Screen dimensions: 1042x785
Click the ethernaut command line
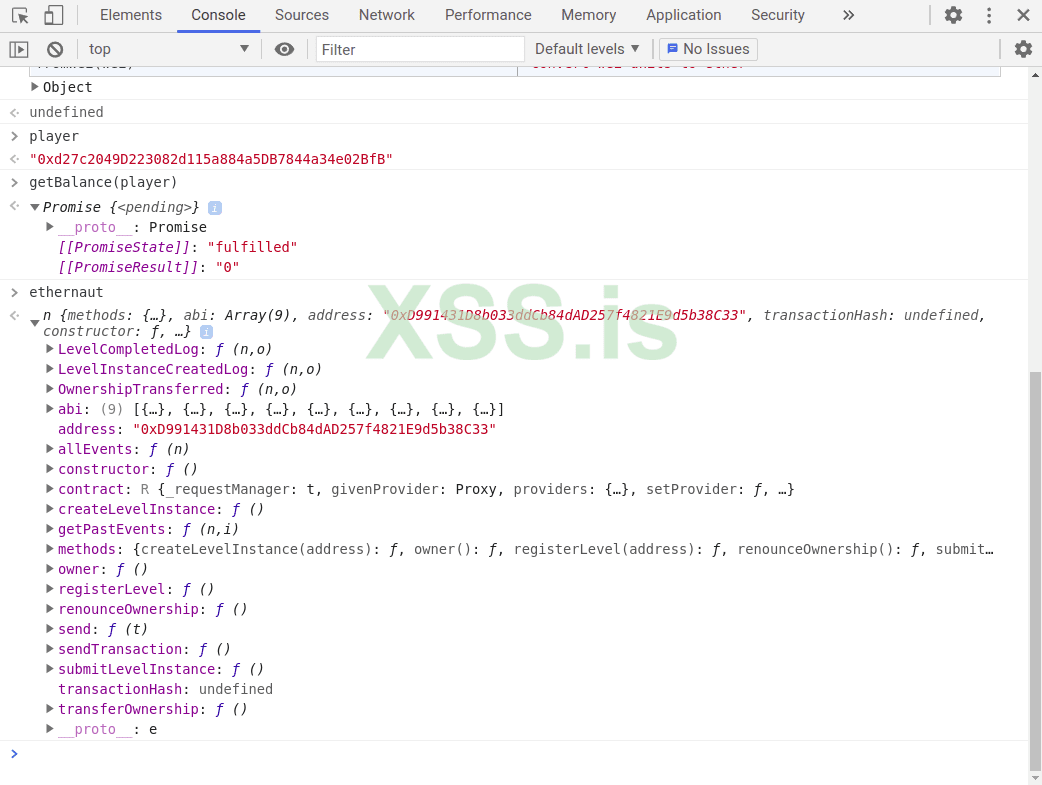[66, 292]
